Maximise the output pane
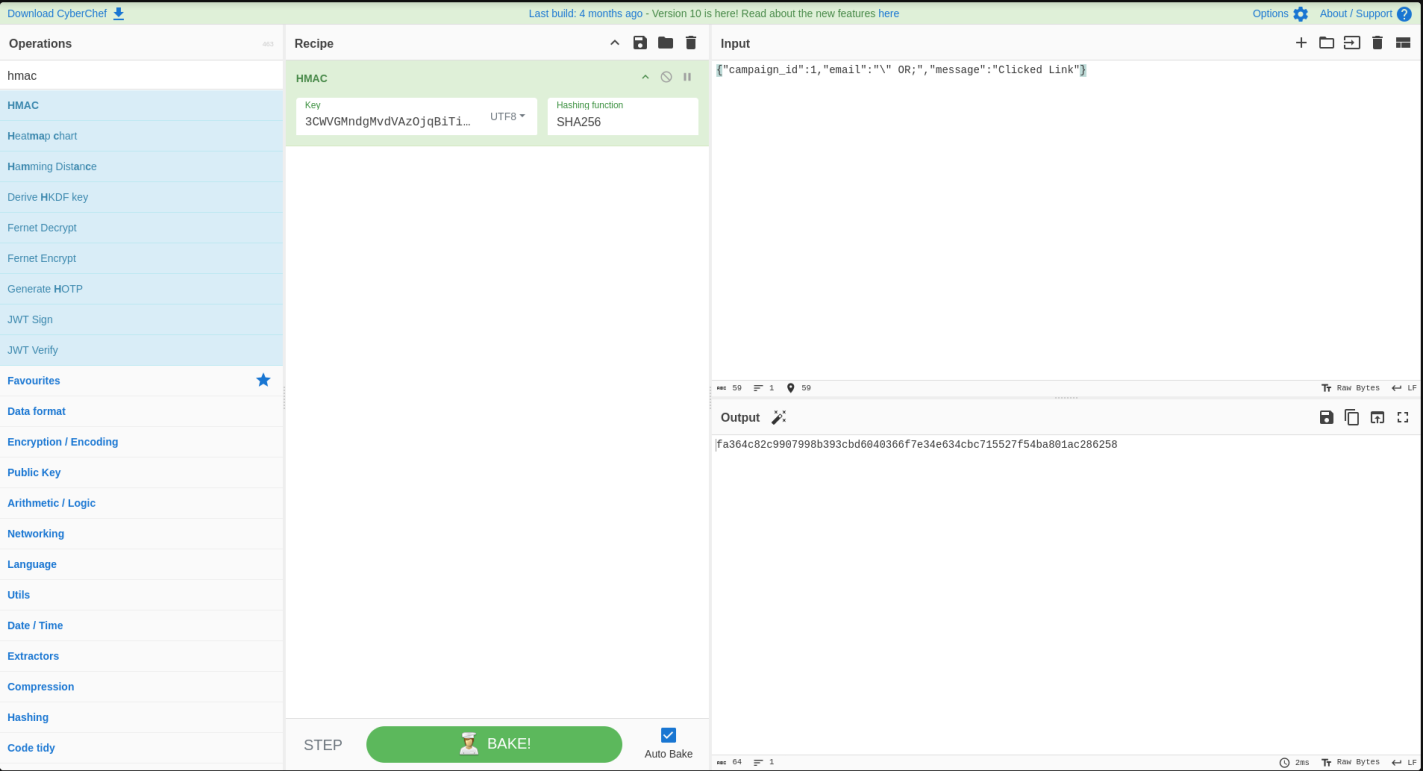This screenshot has width=1423, height=771. [x=1403, y=417]
